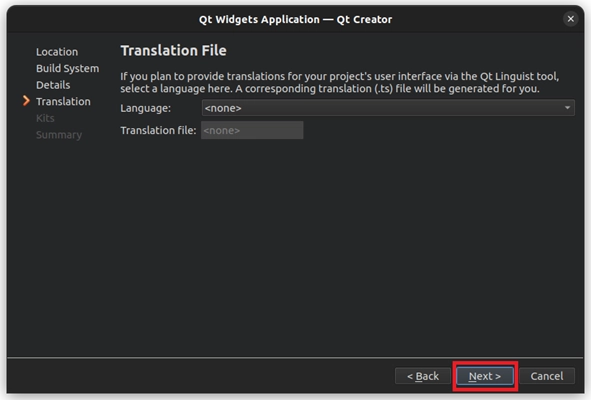Click the Next button
591x400 pixels.
click(x=485, y=376)
